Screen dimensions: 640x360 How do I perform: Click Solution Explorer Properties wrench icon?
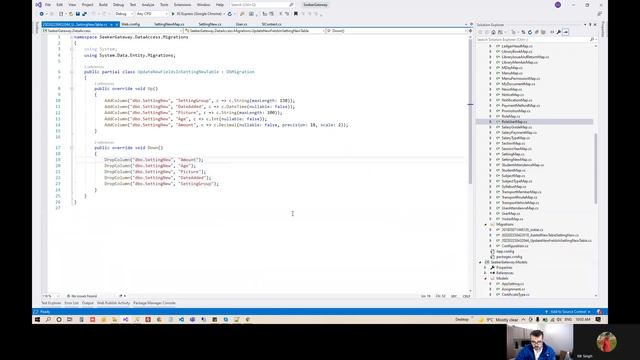pyautogui.click(x=559, y=32)
